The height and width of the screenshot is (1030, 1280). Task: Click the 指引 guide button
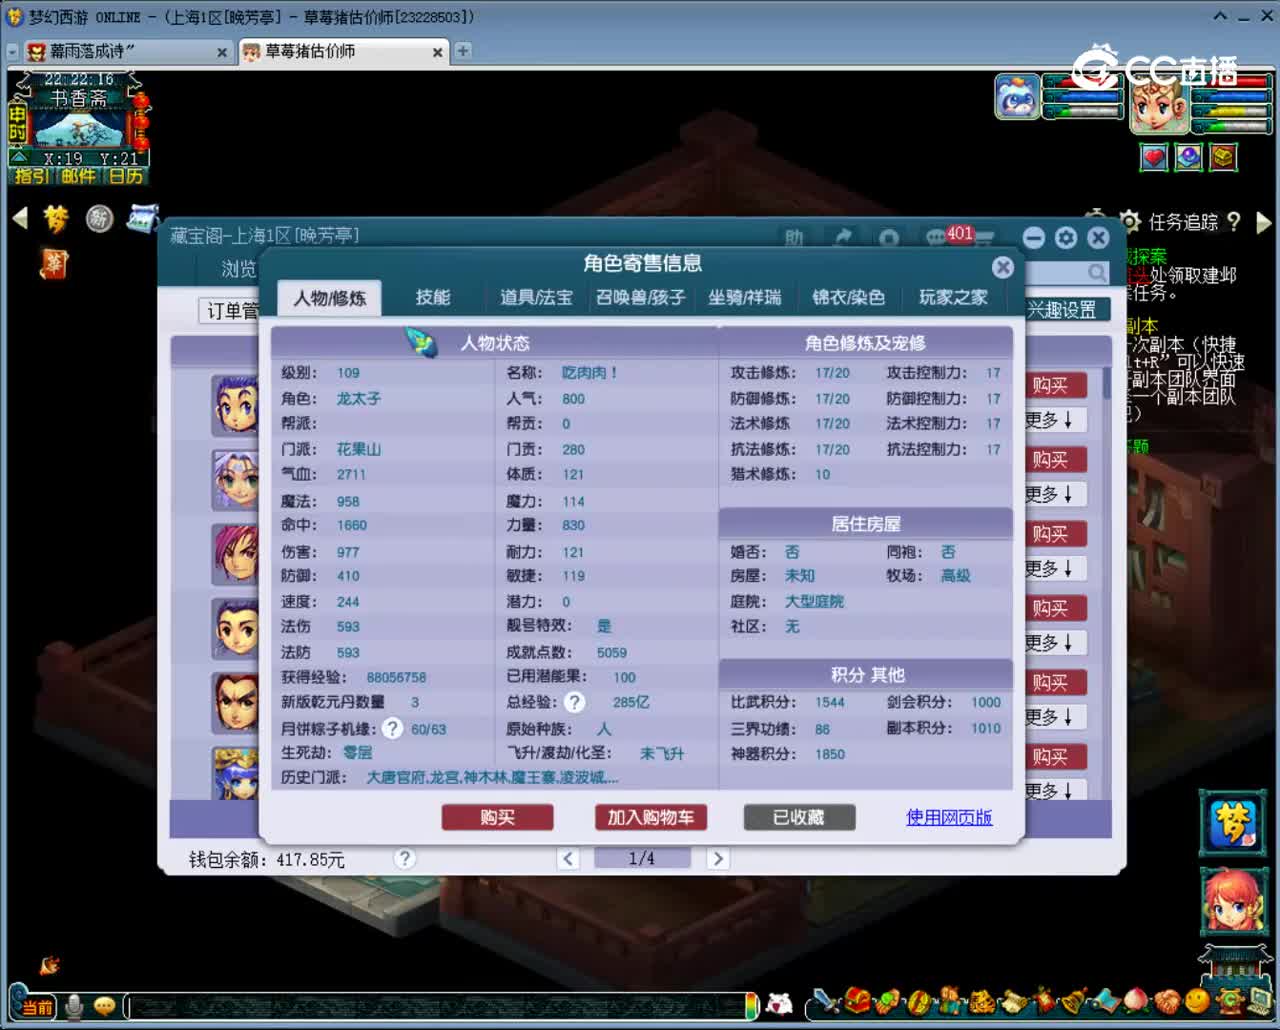pyautogui.click(x=31, y=176)
